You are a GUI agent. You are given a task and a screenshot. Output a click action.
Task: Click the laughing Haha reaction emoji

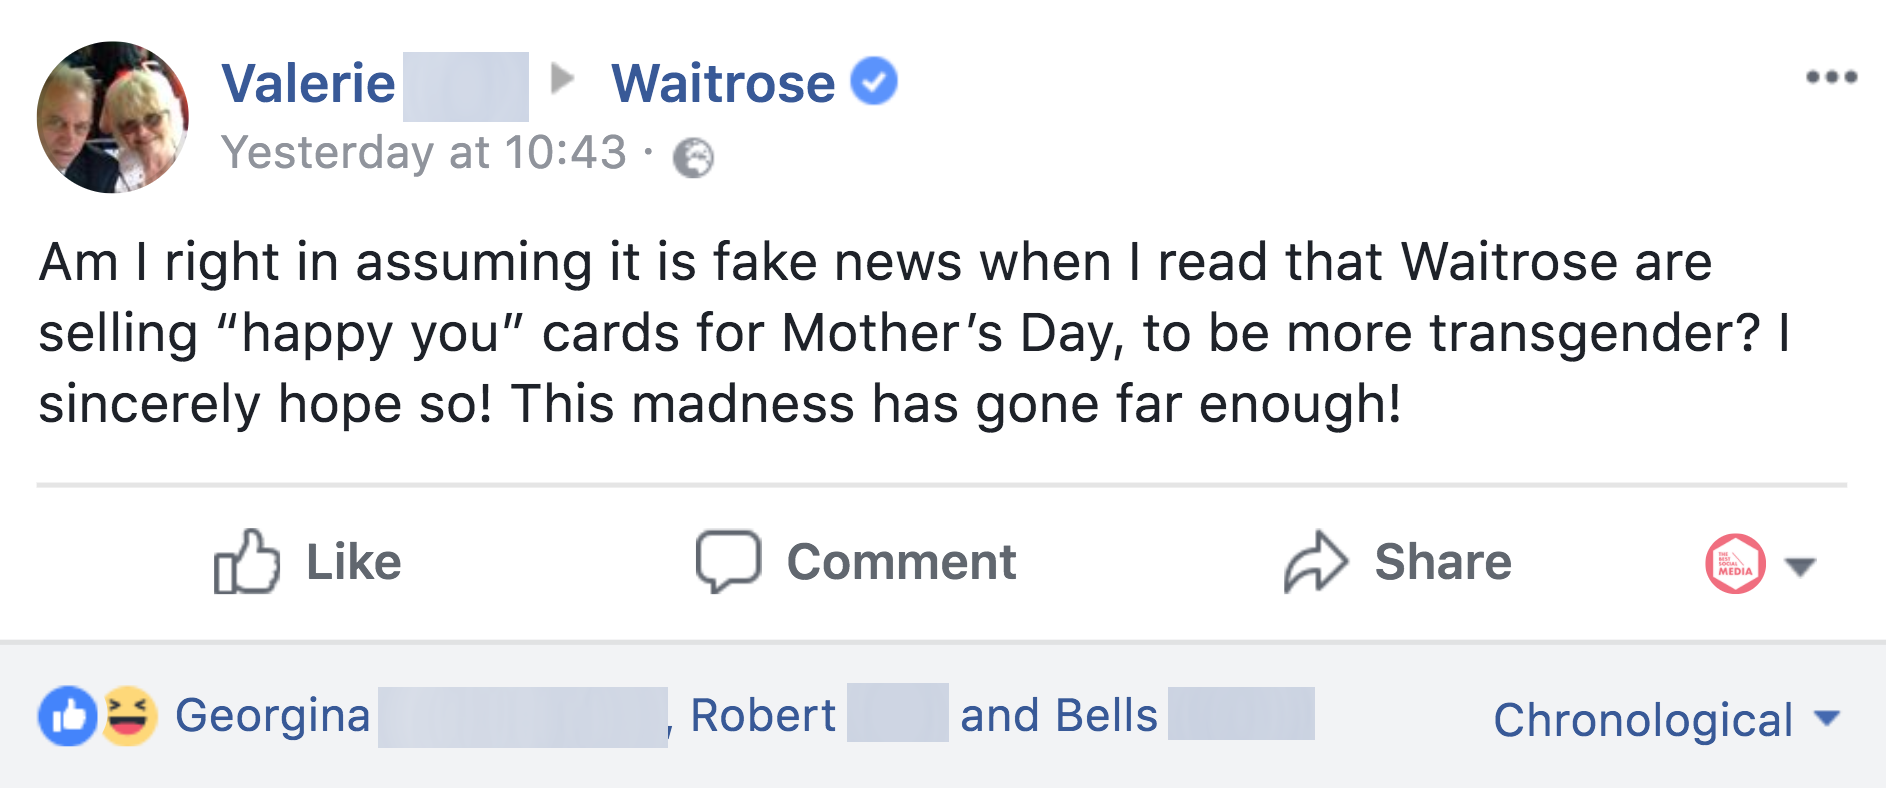click(129, 716)
